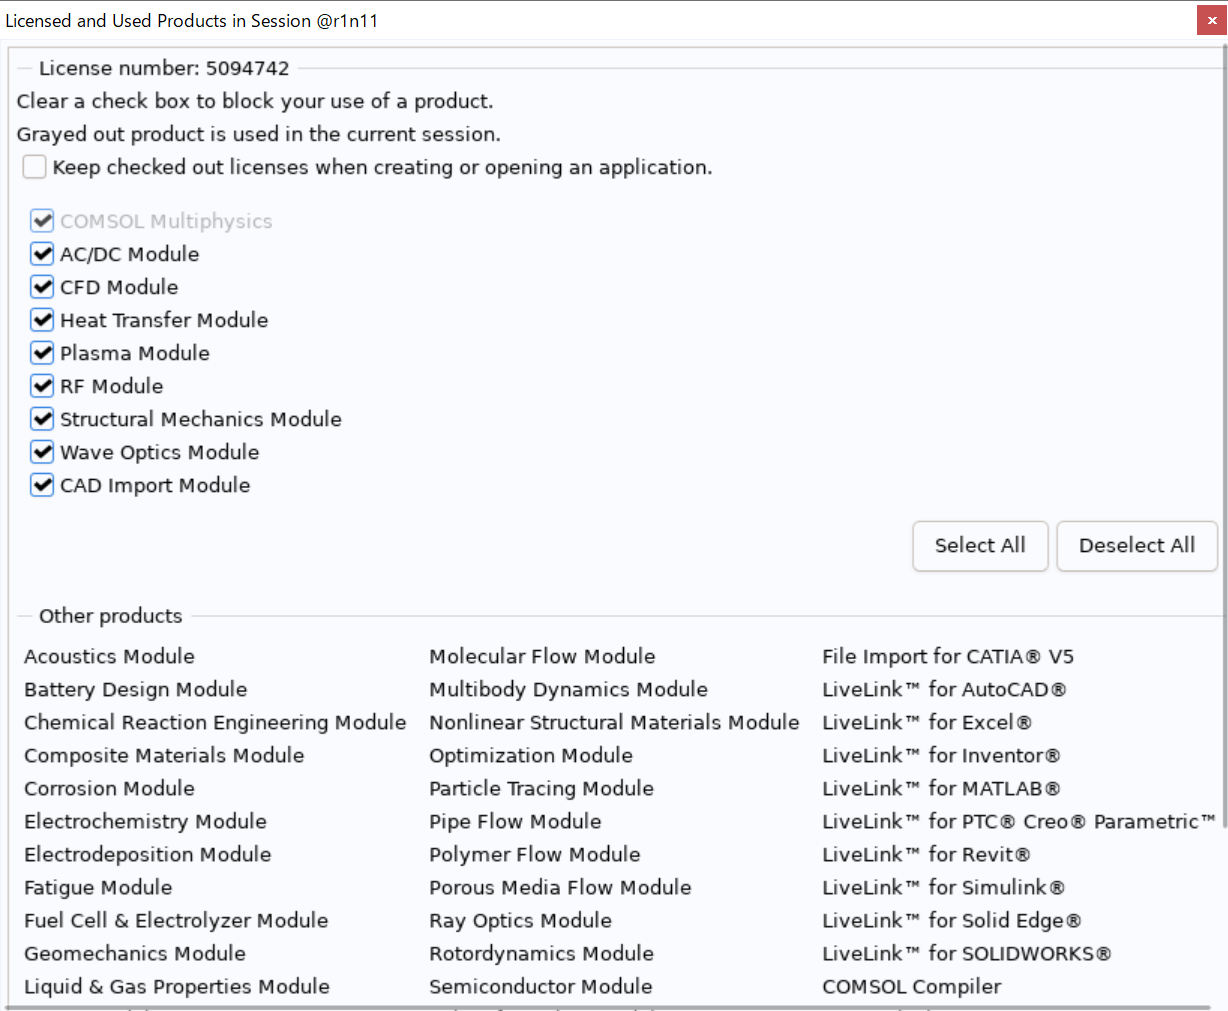Disable the Heat Transfer Module checkbox
The image size is (1228, 1011).
click(42, 320)
